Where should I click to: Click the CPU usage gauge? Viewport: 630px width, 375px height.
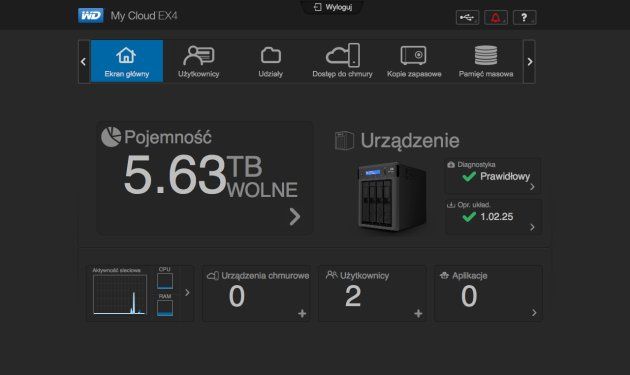tap(165, 281)
